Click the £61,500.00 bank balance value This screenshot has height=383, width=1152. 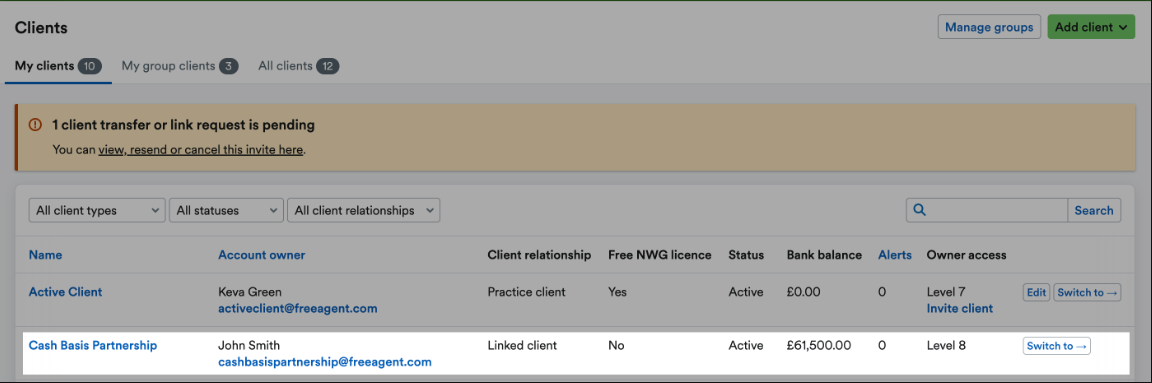(819, 345)
